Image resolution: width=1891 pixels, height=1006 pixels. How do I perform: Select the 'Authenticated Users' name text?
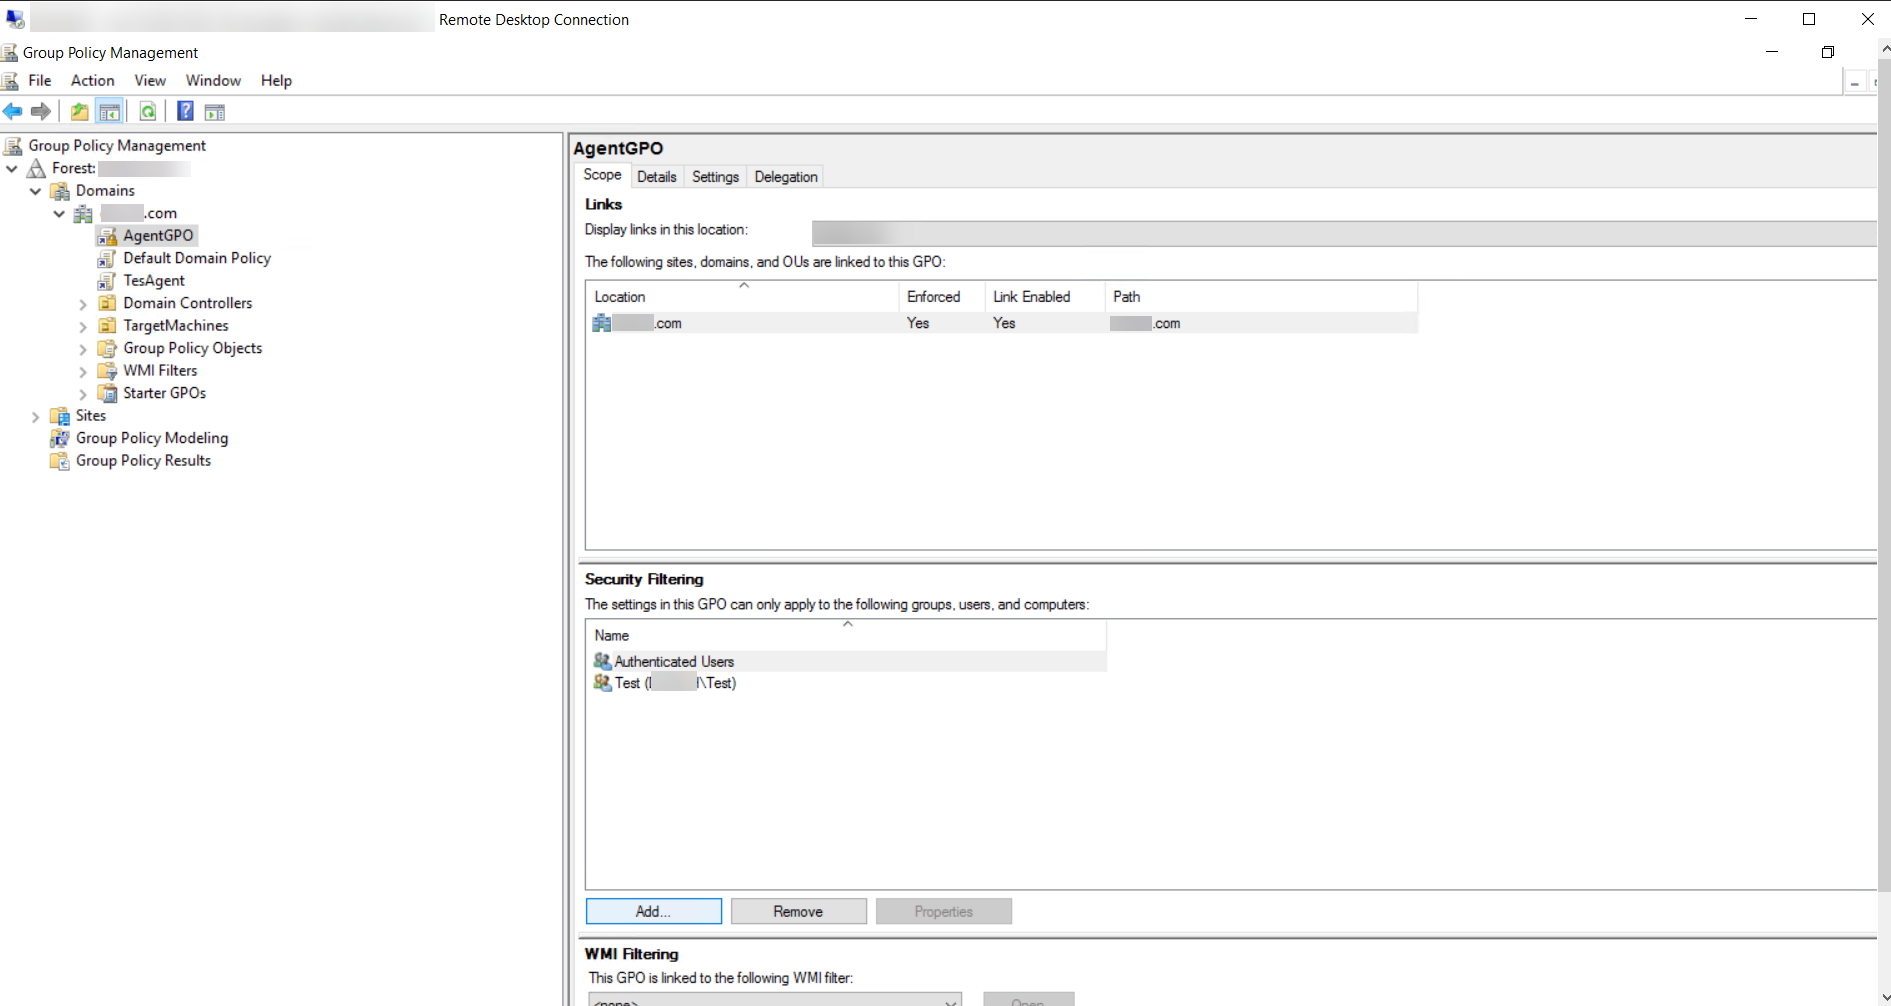(x=674, y=662)
